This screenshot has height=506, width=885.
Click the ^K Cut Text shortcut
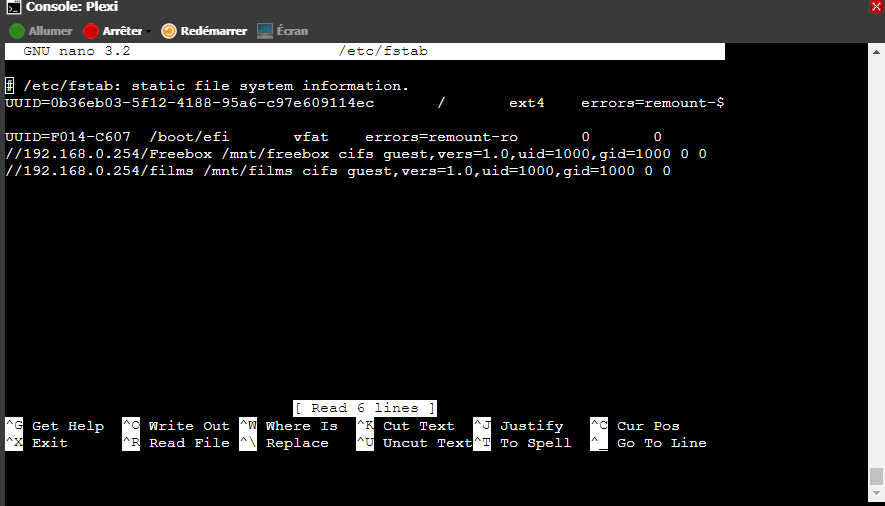click(x=406, y=426)
